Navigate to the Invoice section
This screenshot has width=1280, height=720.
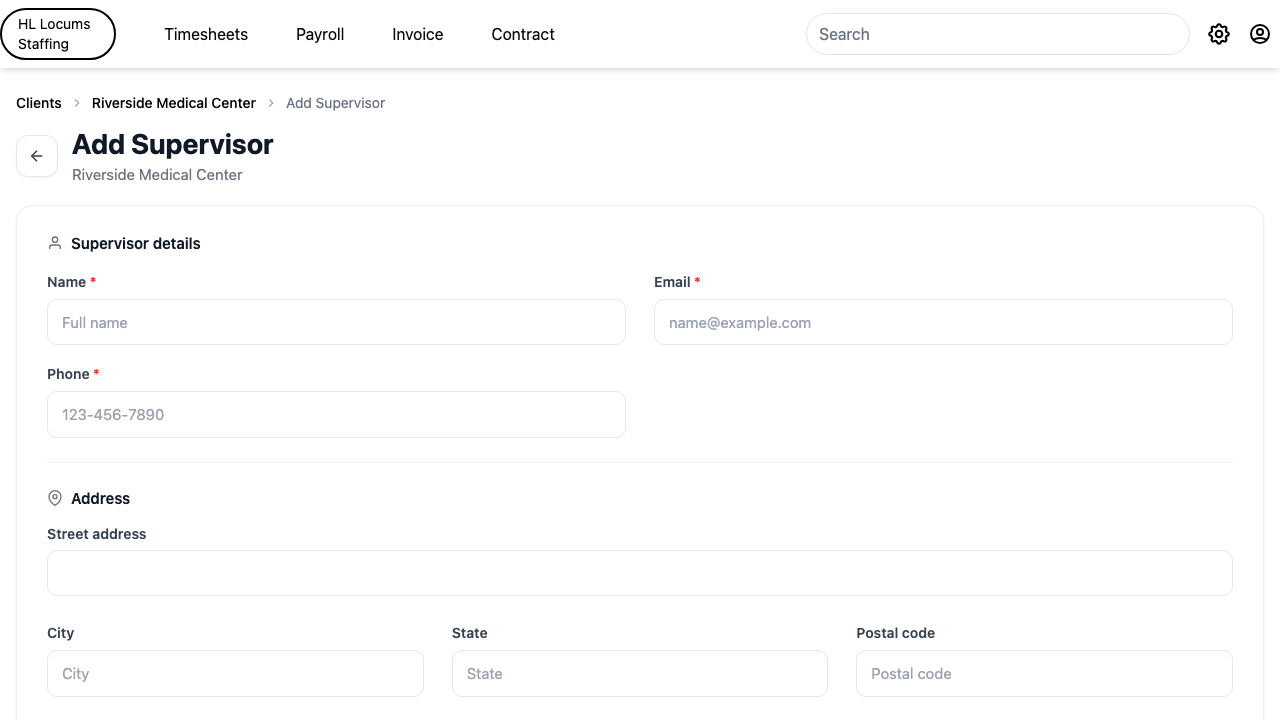[x=418, y=34]
